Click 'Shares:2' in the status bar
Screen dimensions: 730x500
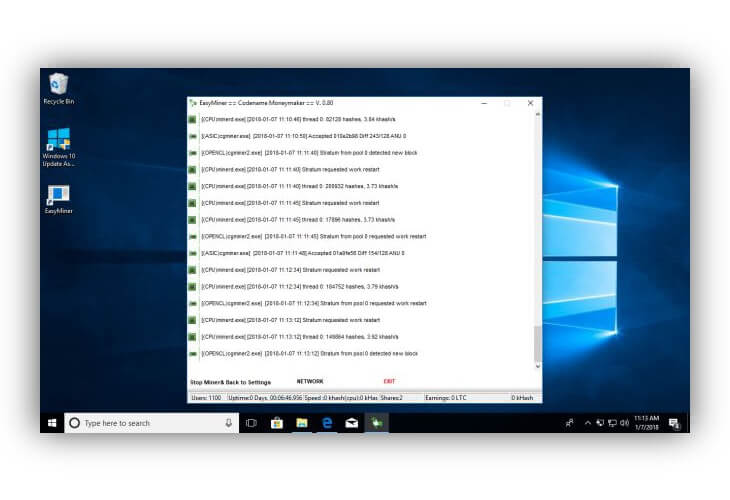coord(392,398)
